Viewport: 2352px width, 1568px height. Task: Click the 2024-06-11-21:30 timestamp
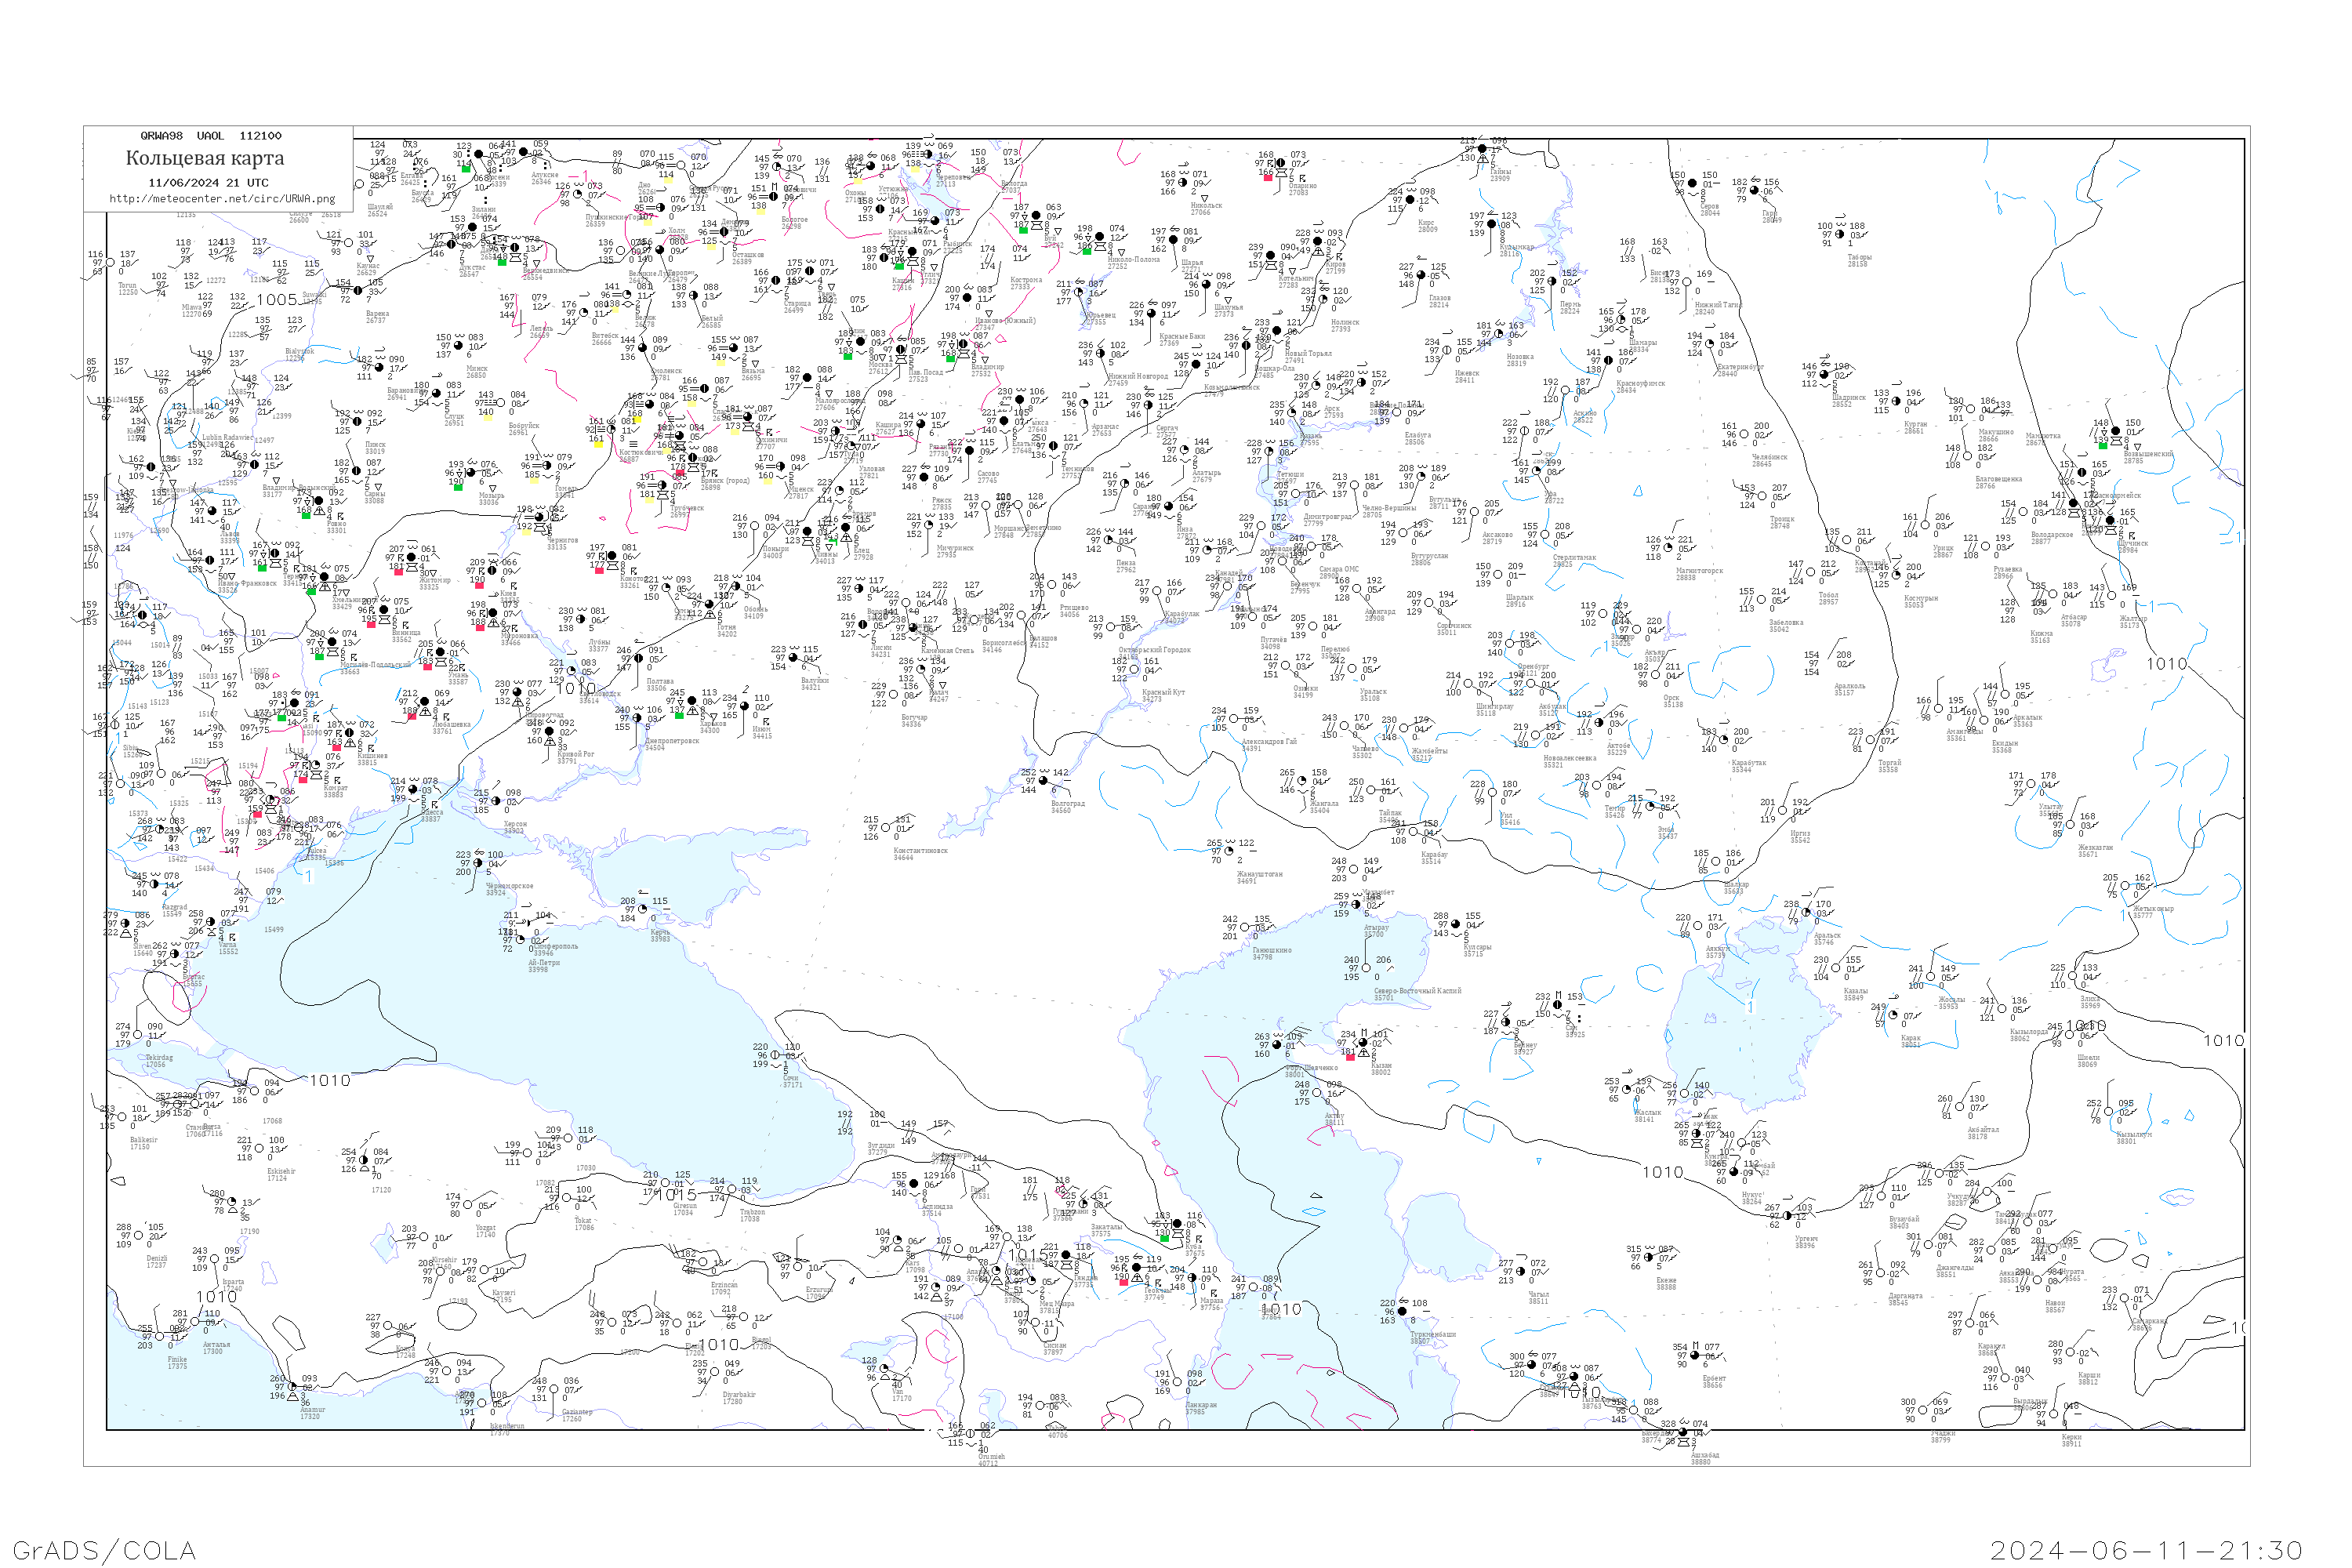click(x=2146, y=1550)
